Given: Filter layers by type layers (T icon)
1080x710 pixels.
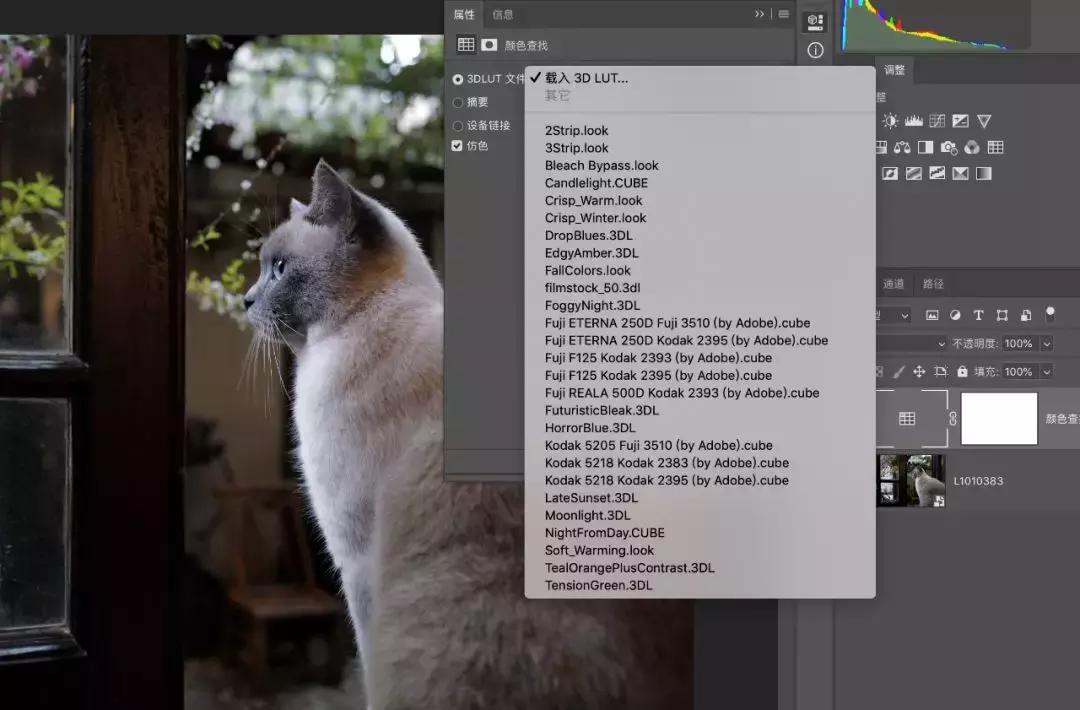Looking at the screenshot, I should pyautogui.click(x=978, y=315).
